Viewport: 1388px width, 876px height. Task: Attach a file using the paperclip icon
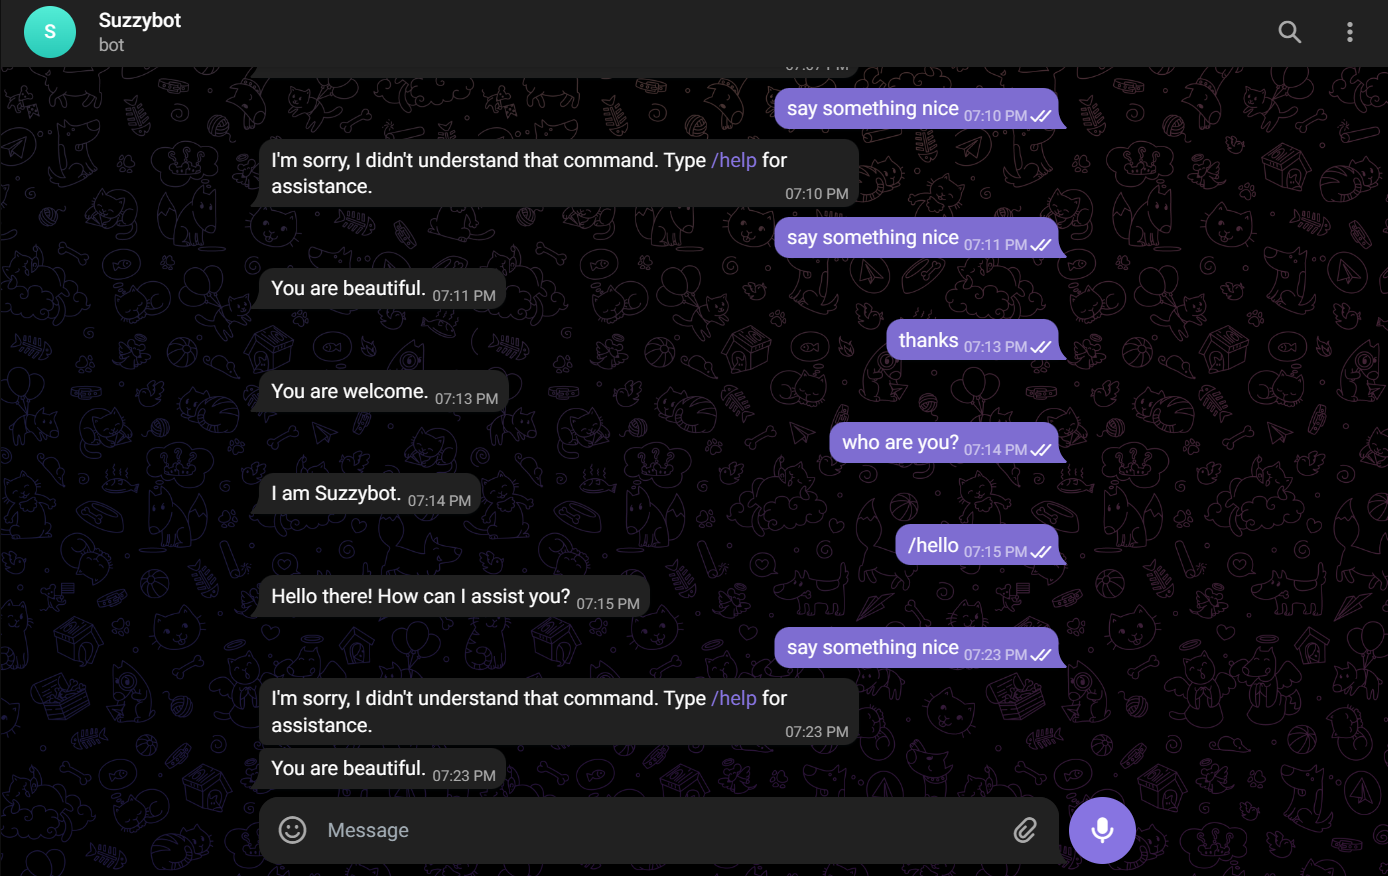tap(1026, 830)
